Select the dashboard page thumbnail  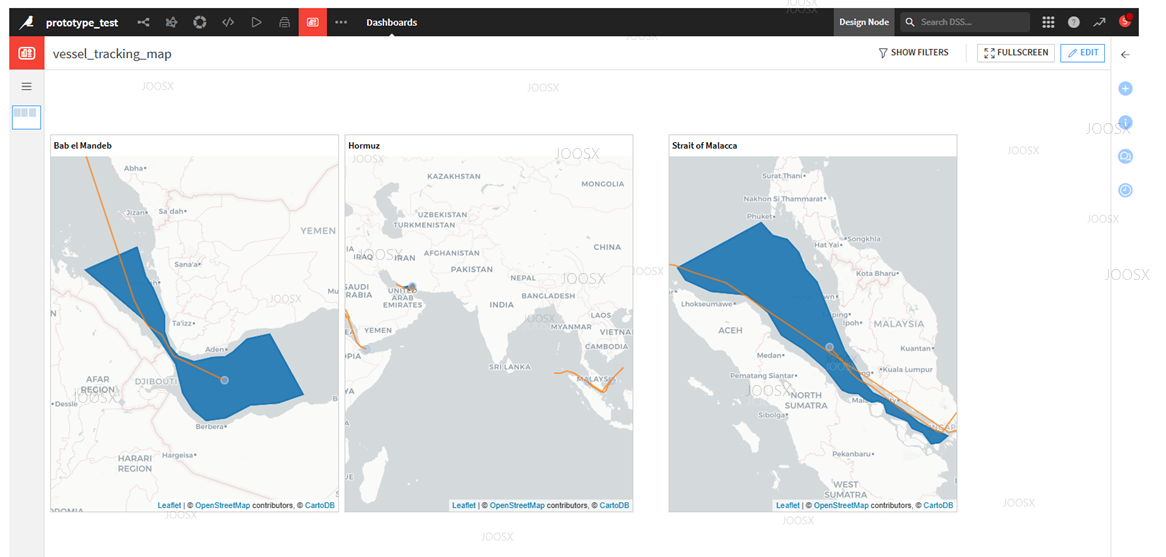[x=27, y=117]
